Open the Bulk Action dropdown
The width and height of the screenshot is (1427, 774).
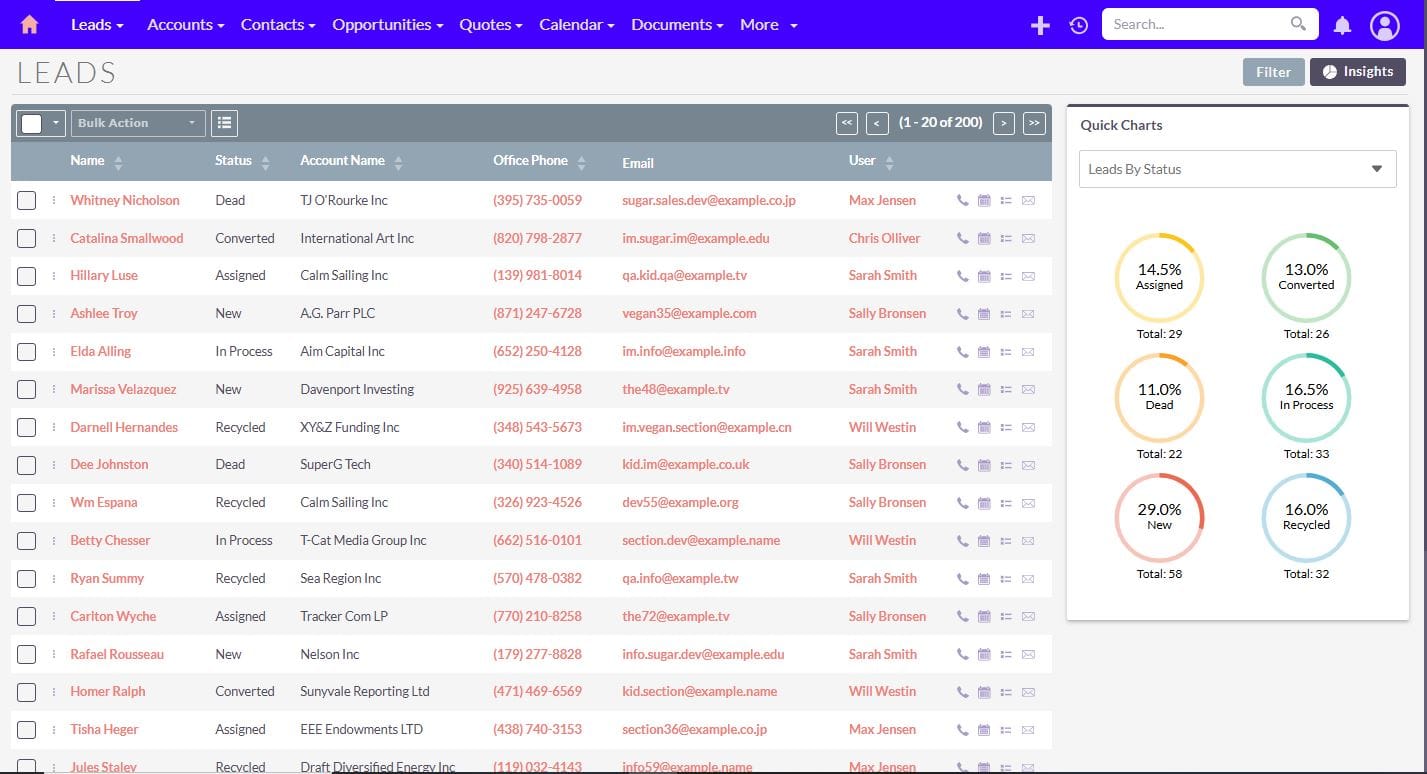[137, 123]
